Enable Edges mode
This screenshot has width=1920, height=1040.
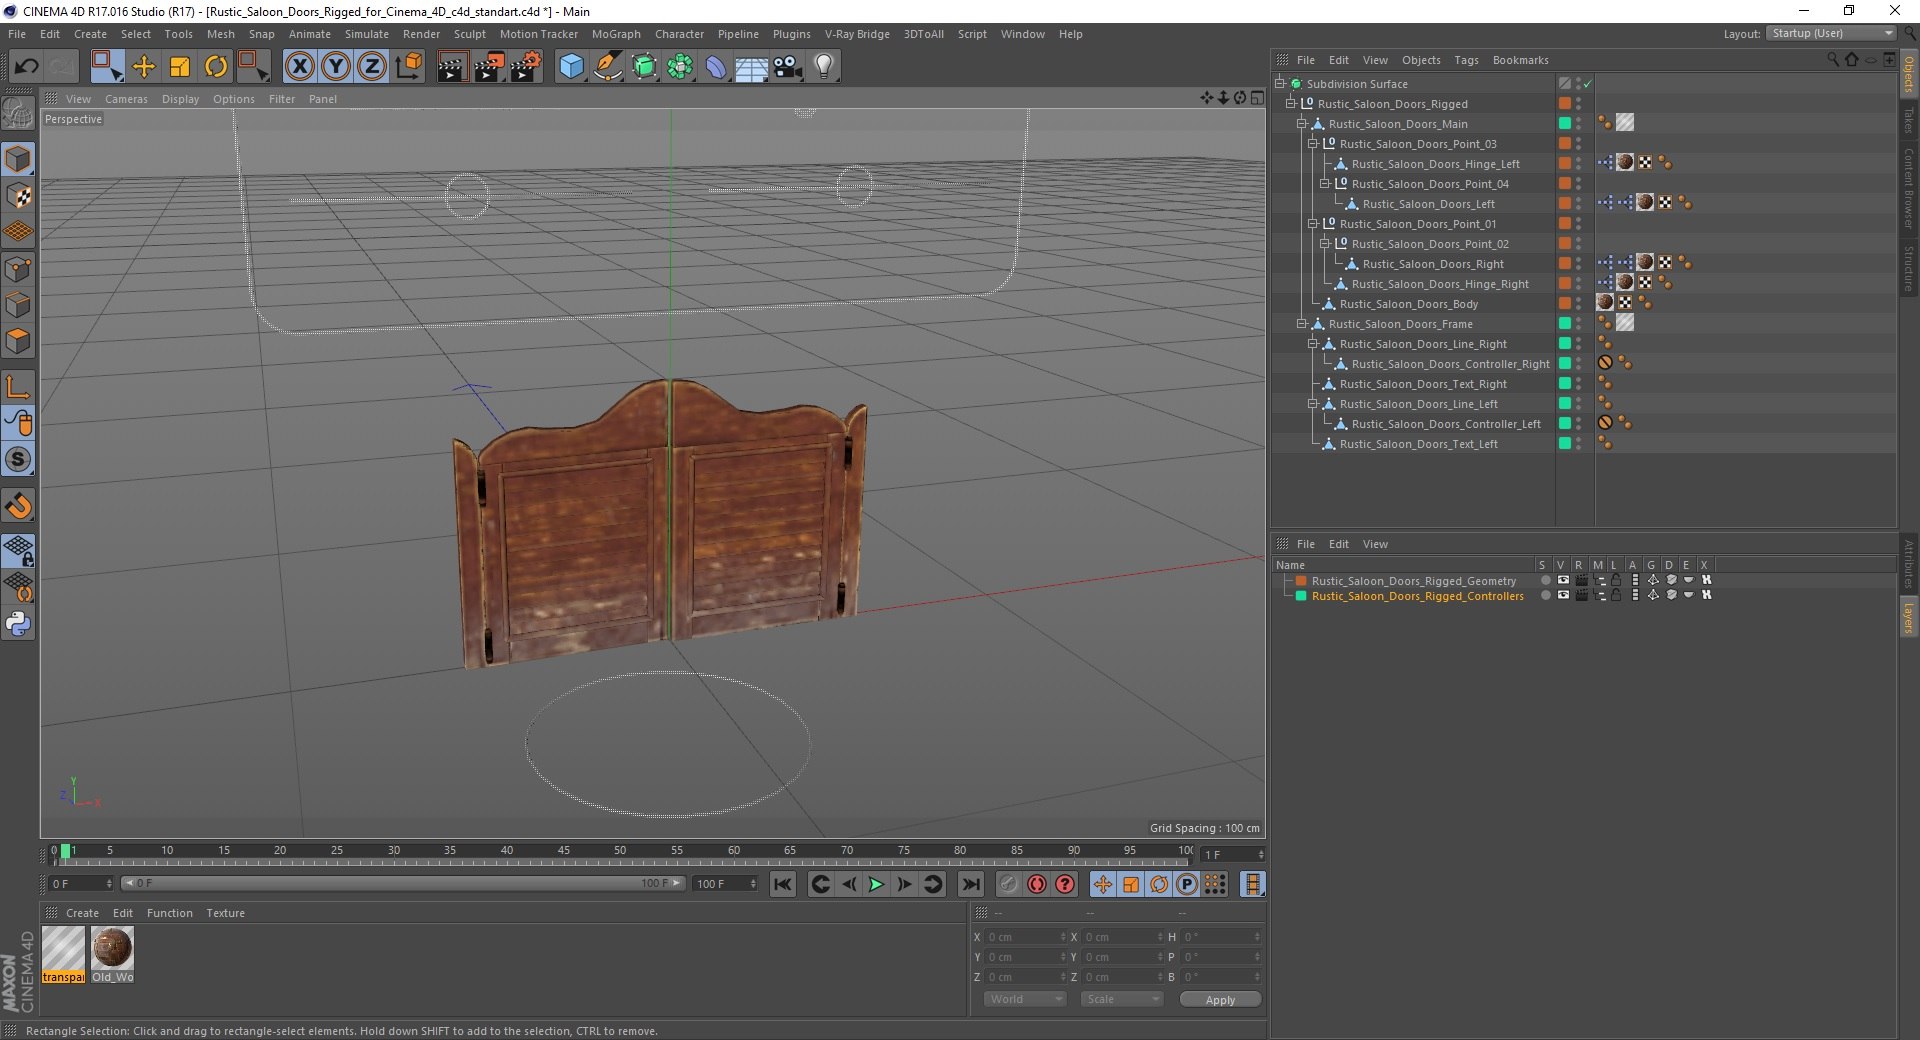(18, 305)
